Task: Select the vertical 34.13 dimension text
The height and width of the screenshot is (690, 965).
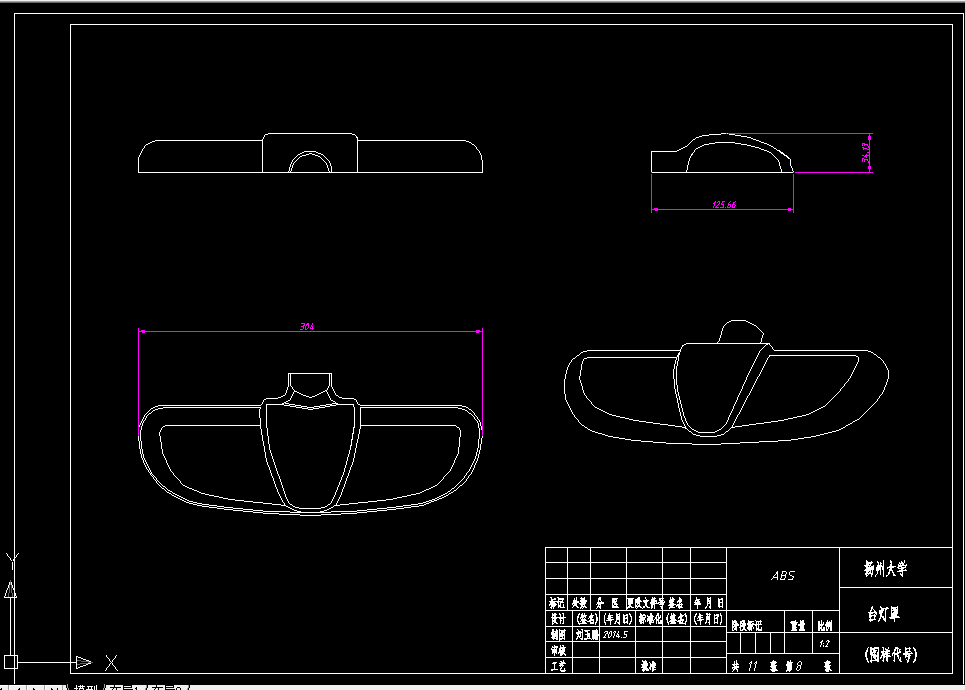Action: pos(866,153)
